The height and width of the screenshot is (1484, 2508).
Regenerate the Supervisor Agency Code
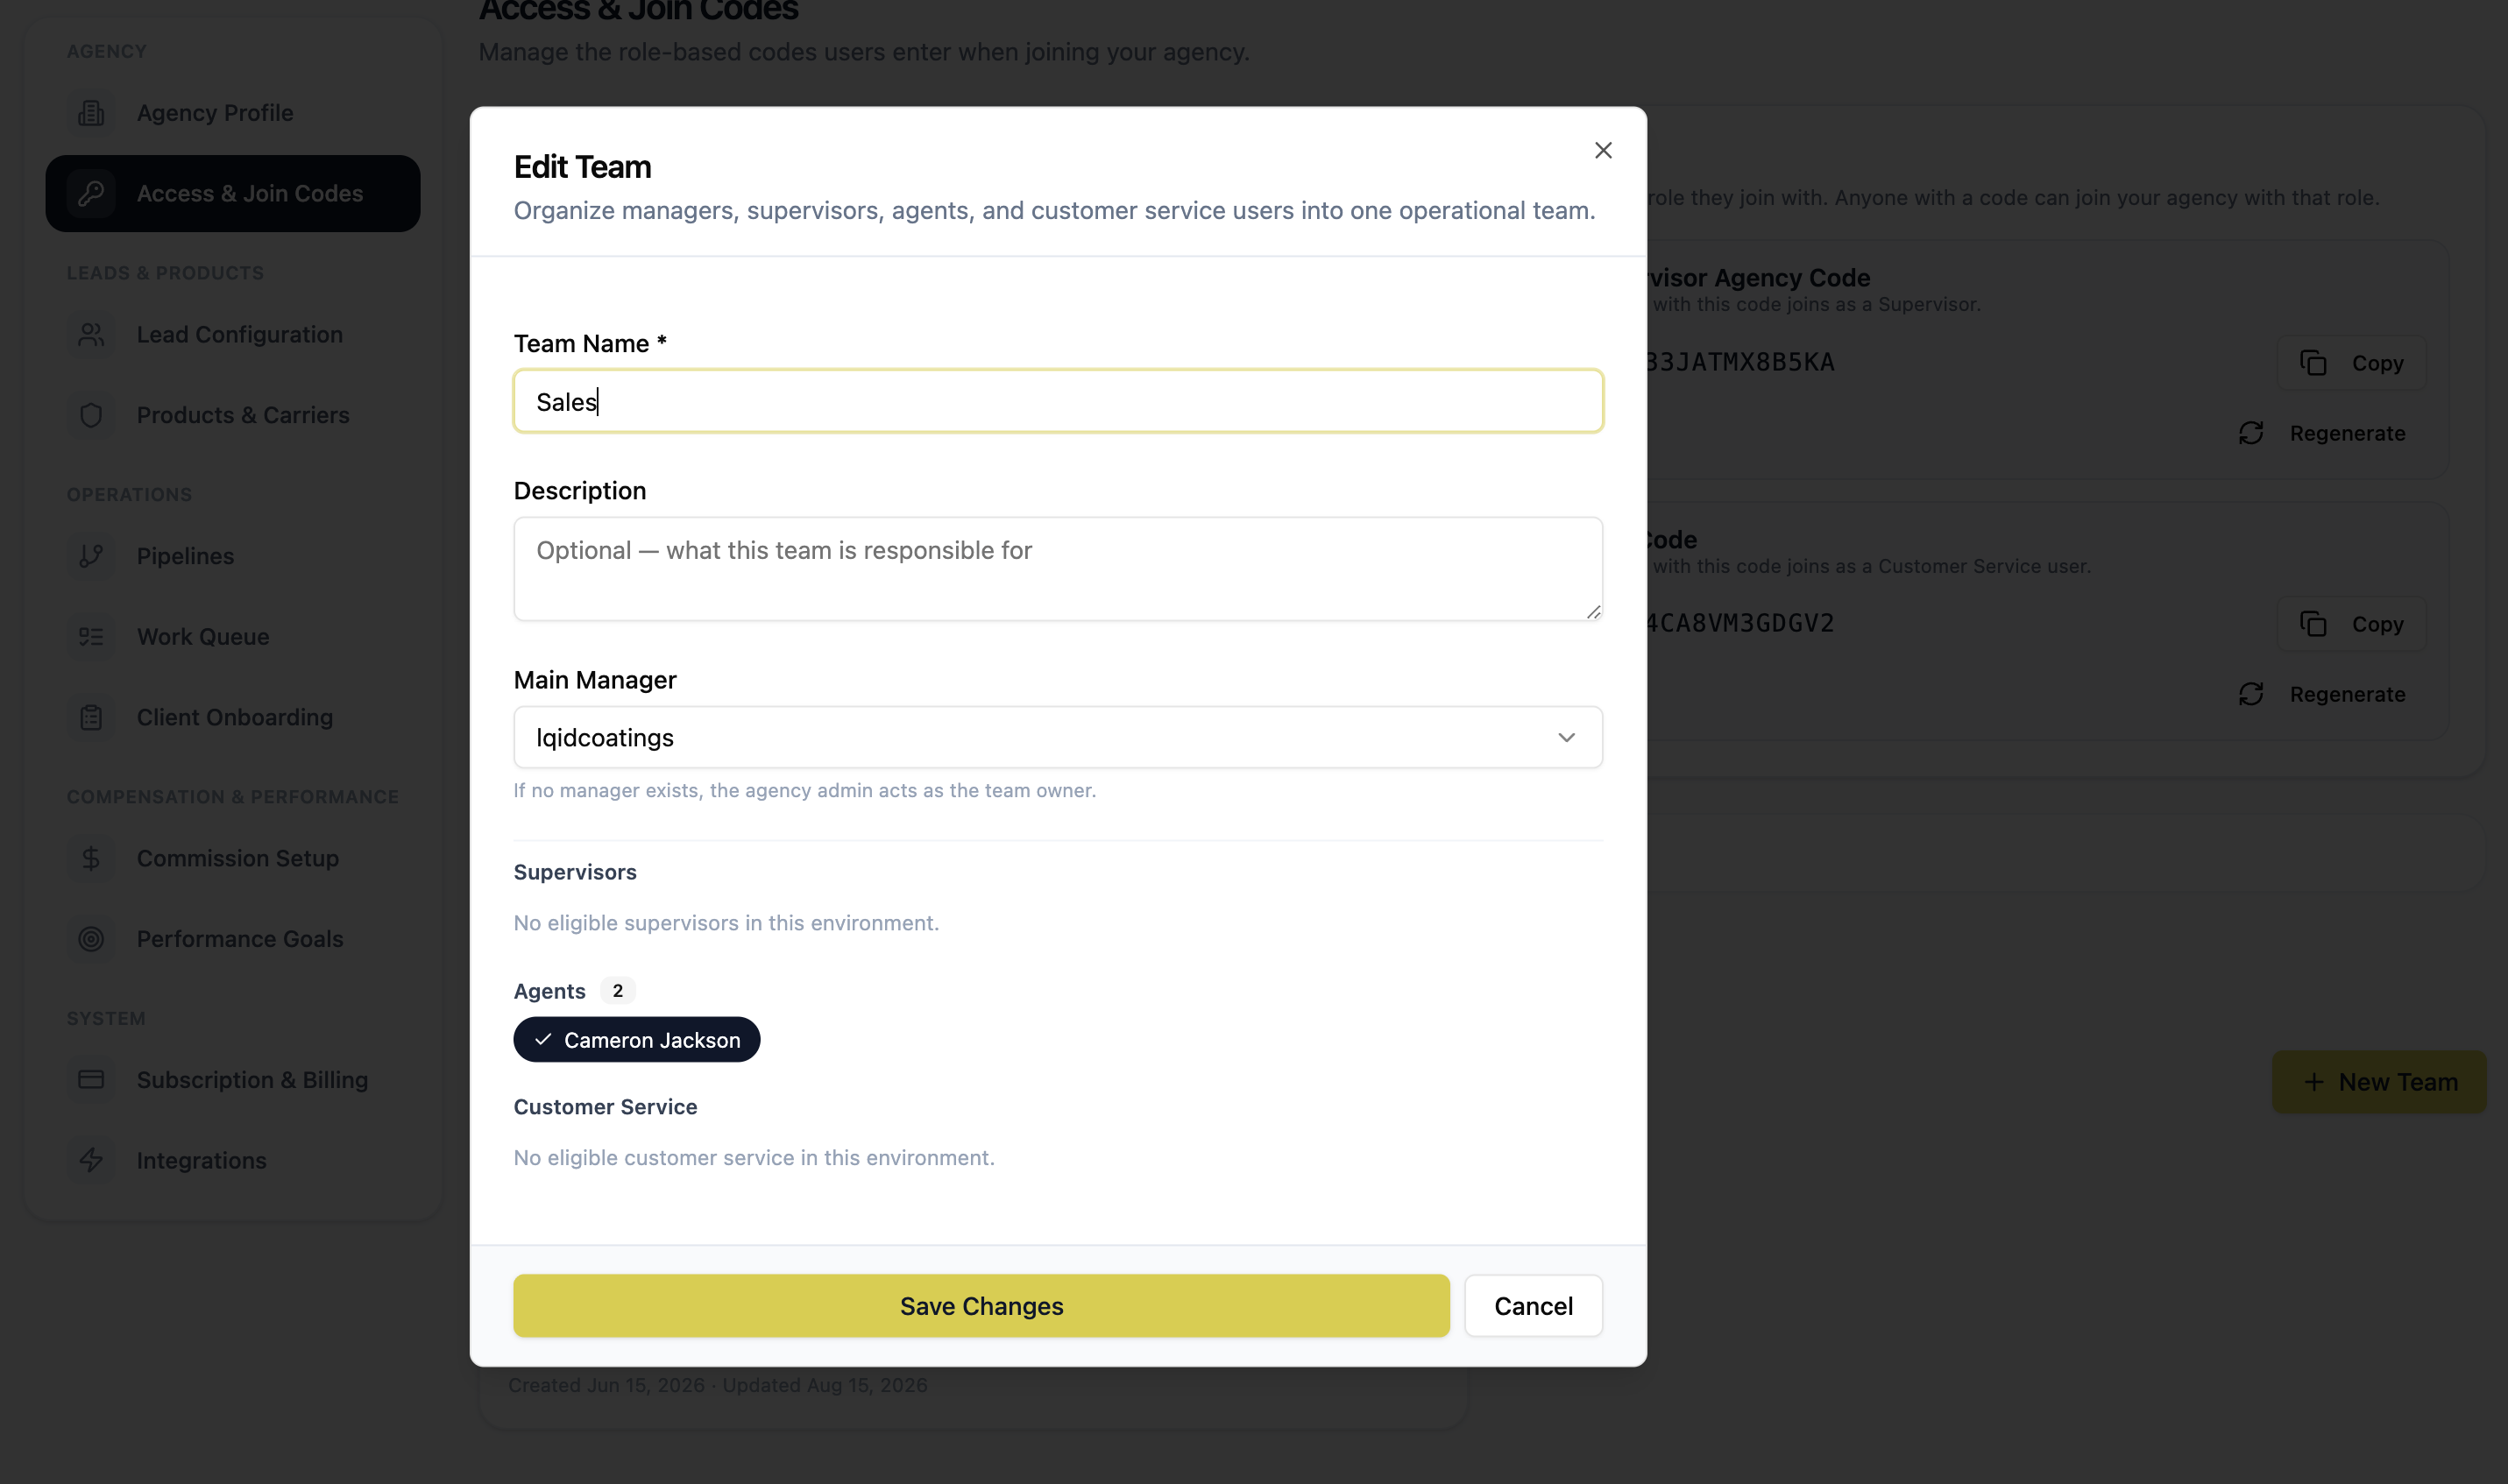pyautogui.click(x=2322, y=433)
